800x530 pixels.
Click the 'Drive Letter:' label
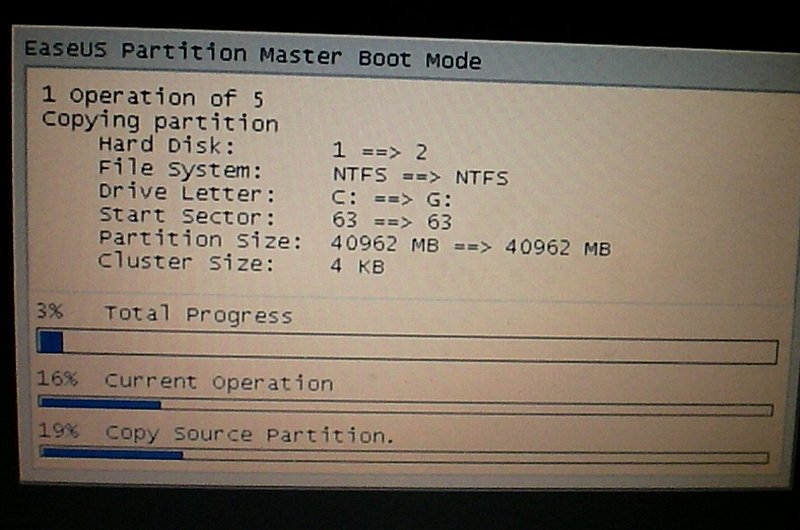tap(187, 193)
